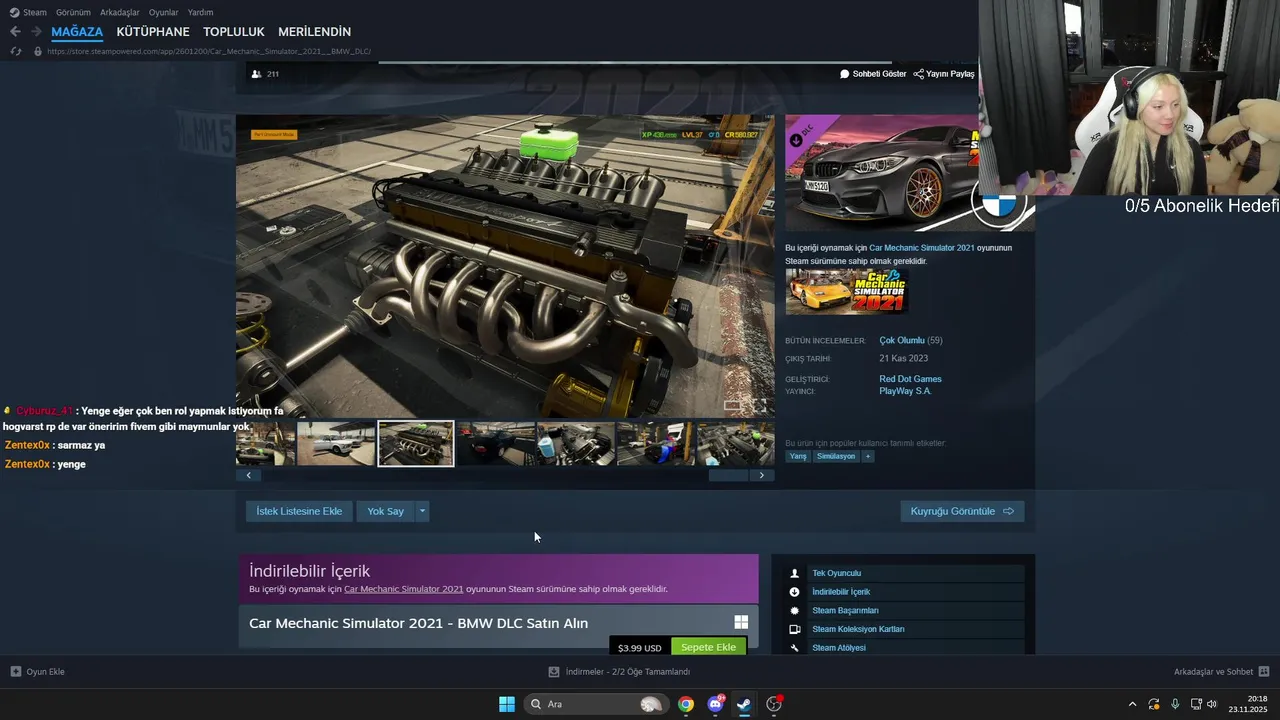Screen dimensions: 1280x720
Task: Reload the store page
Action: [x=15, y=51]
